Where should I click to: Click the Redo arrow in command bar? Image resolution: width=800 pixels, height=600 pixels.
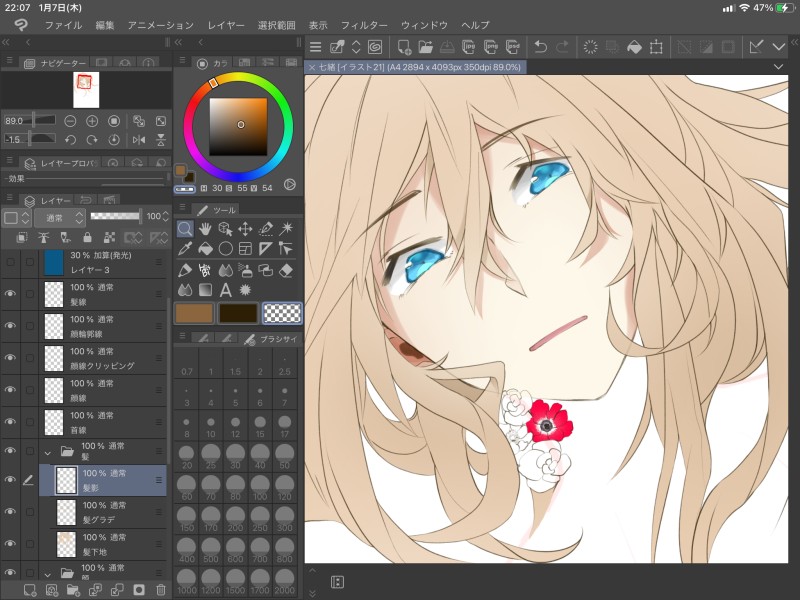(562, 47)
